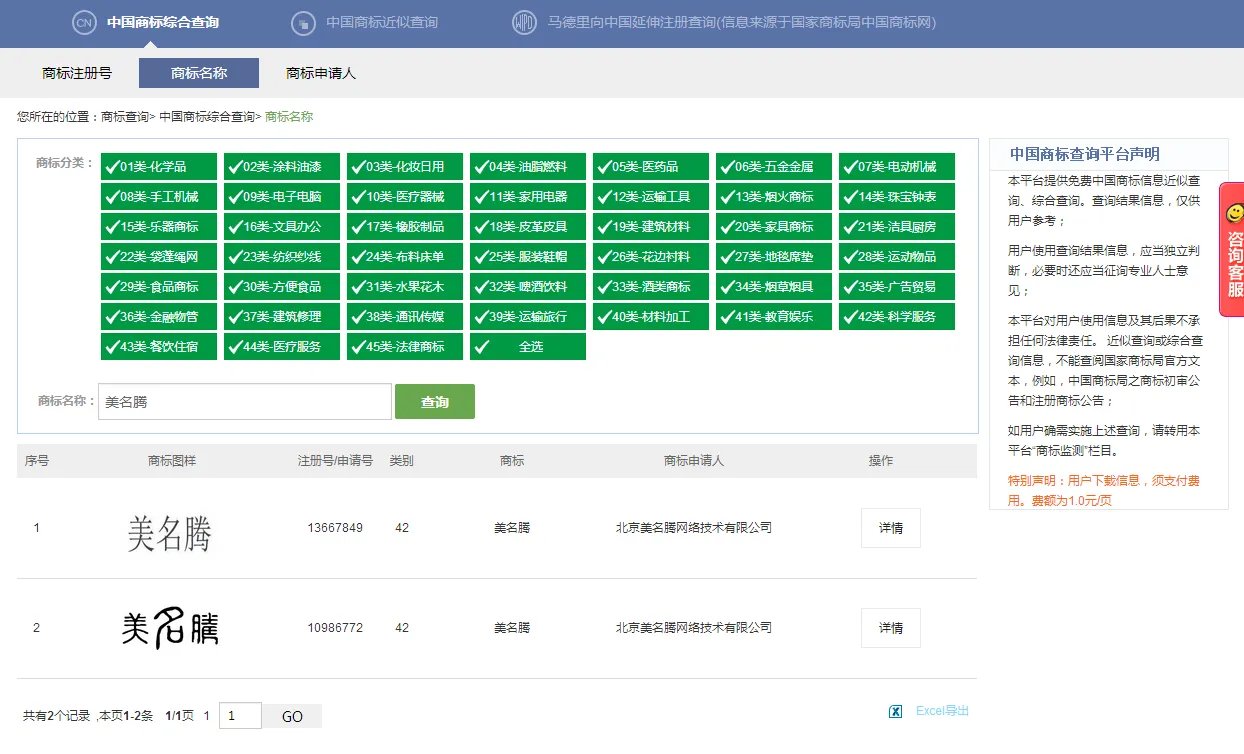Click the icon next to 中国商标近似查询
This screenshot has width=1244, height=754.
[302, 21]
